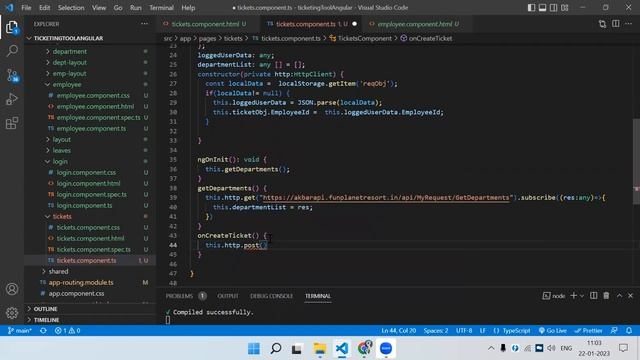
Task: Switch to the Output panel tab
Action: (228, 296)
